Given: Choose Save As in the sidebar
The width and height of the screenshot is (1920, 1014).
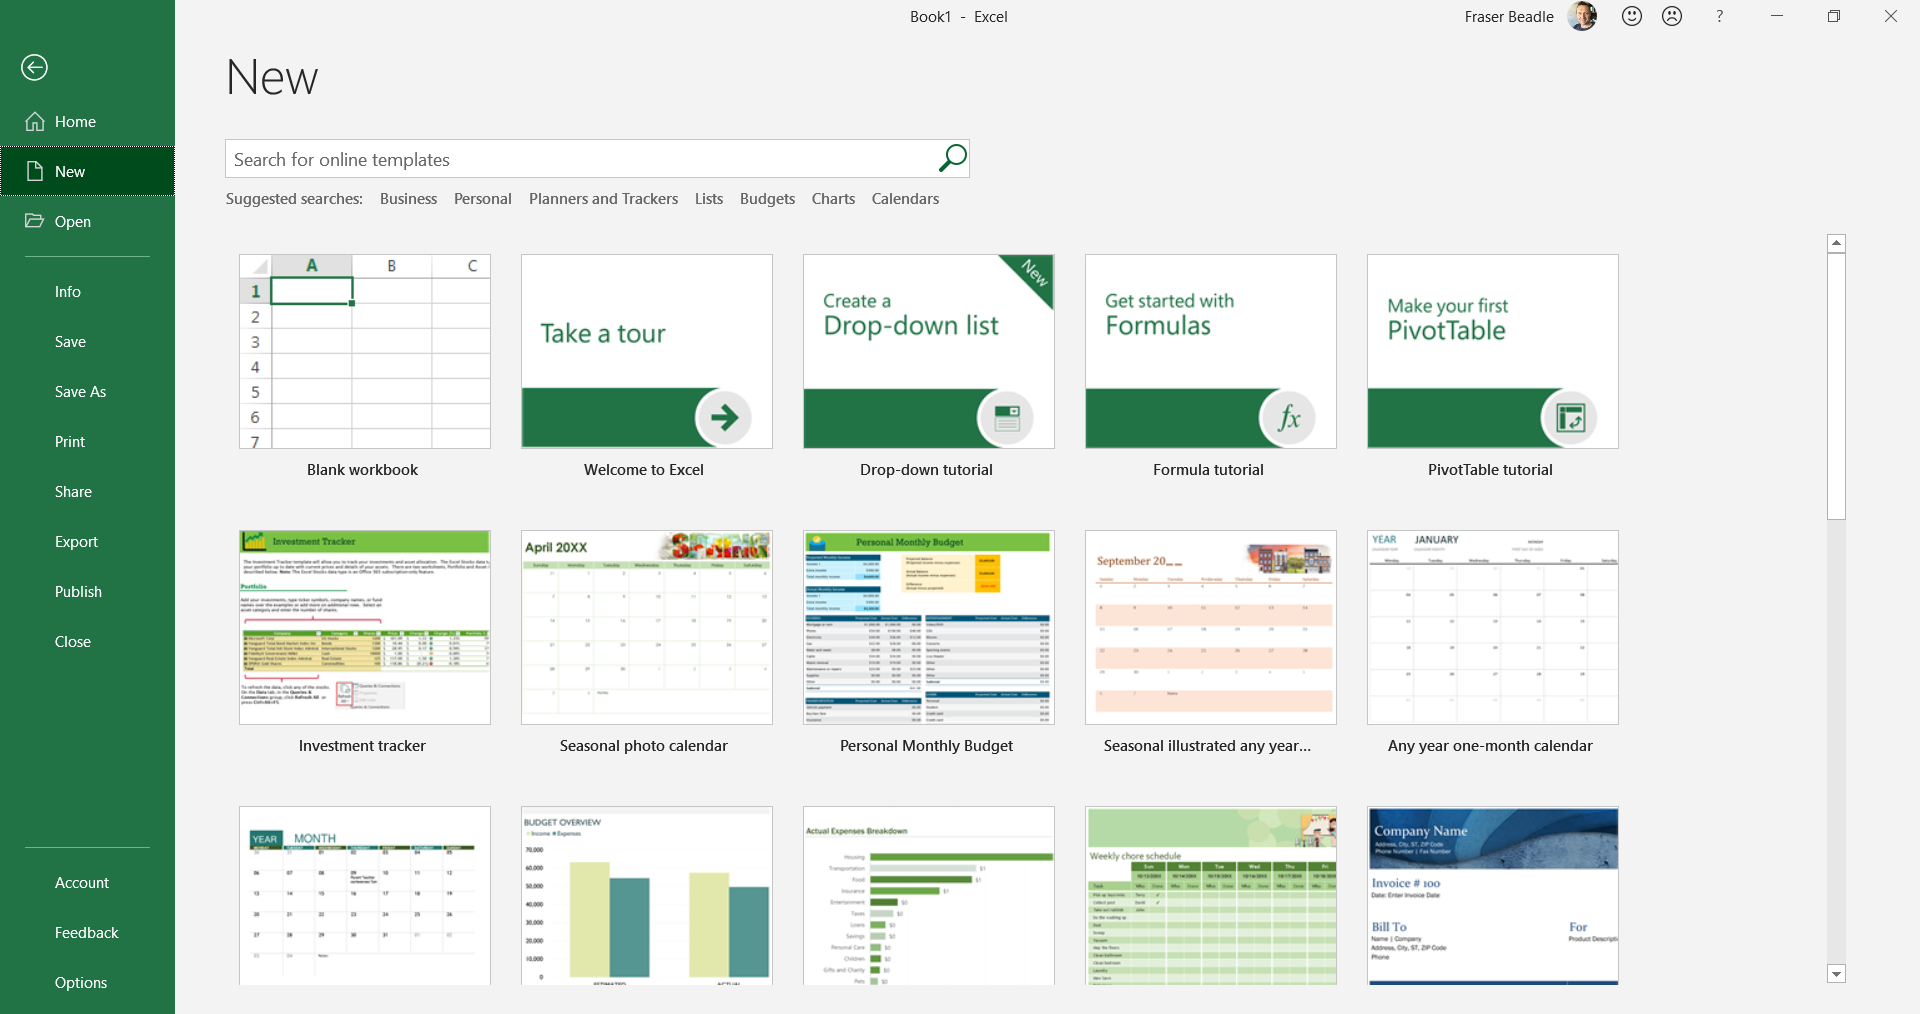Looking at the screenshot, I should (87, 391).
